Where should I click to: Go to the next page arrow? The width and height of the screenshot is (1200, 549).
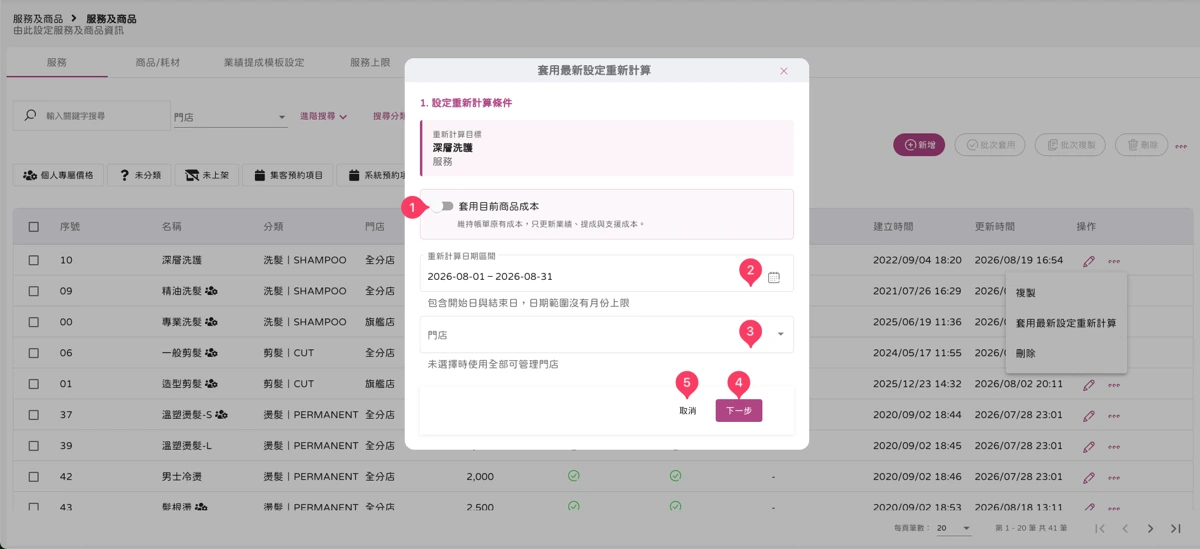(1150, 528)
